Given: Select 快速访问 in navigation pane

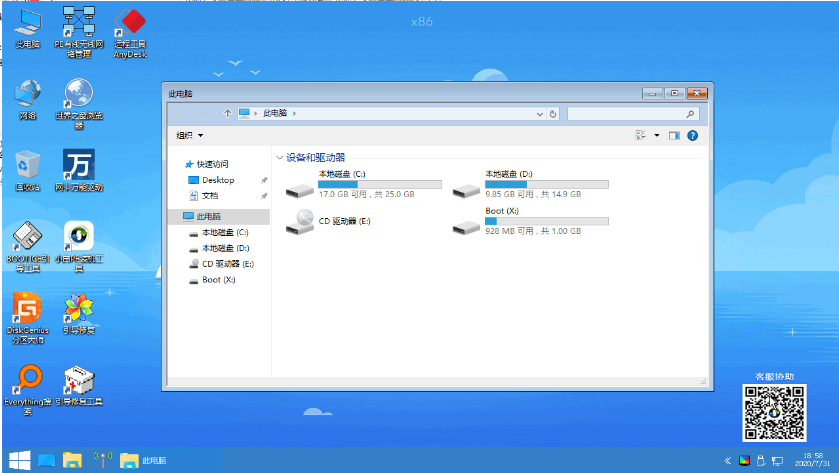Looking at the screenshot, I should pos(207,164).
